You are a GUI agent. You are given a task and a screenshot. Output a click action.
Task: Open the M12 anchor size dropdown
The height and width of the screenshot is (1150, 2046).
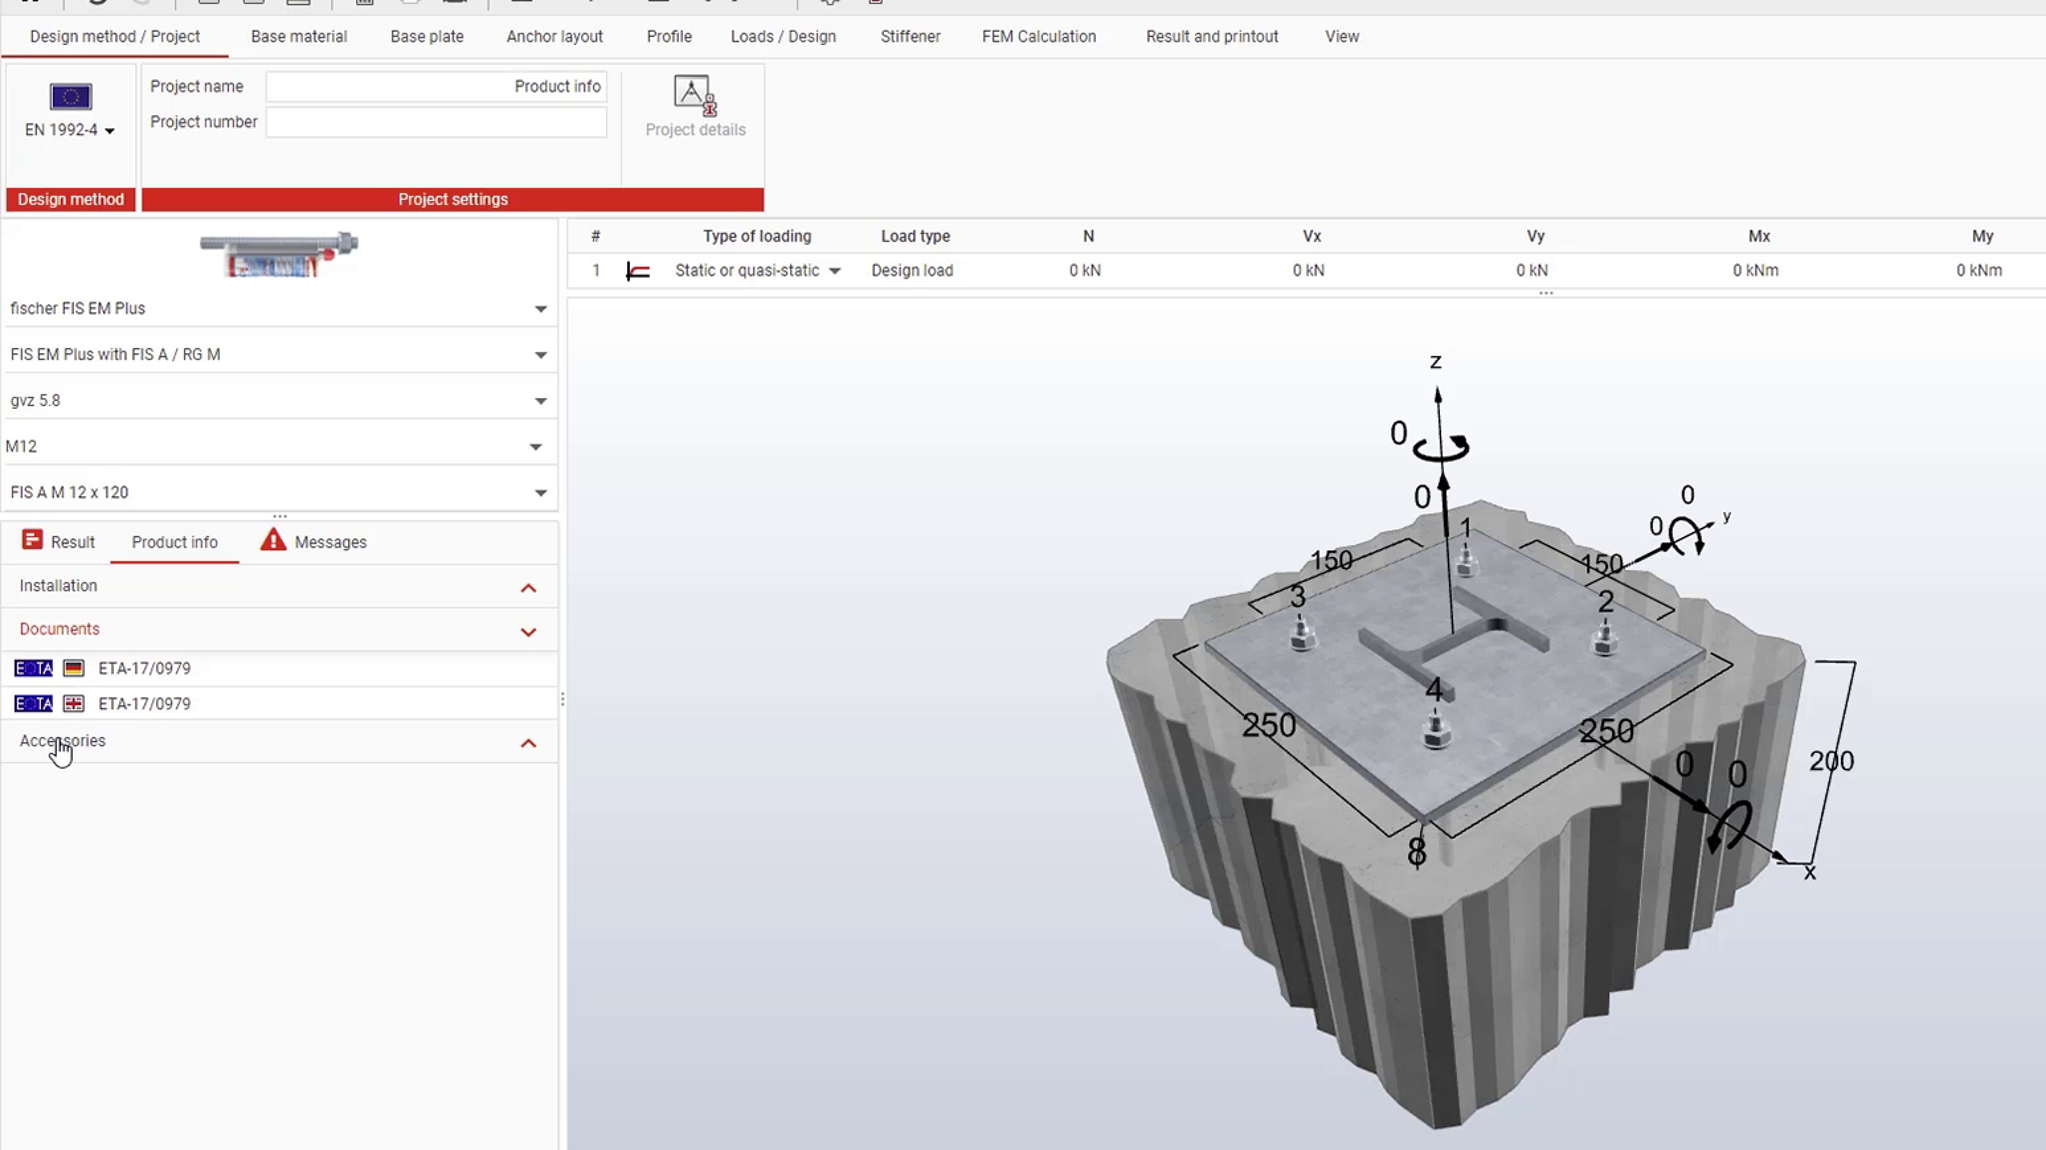pos(536,445)
